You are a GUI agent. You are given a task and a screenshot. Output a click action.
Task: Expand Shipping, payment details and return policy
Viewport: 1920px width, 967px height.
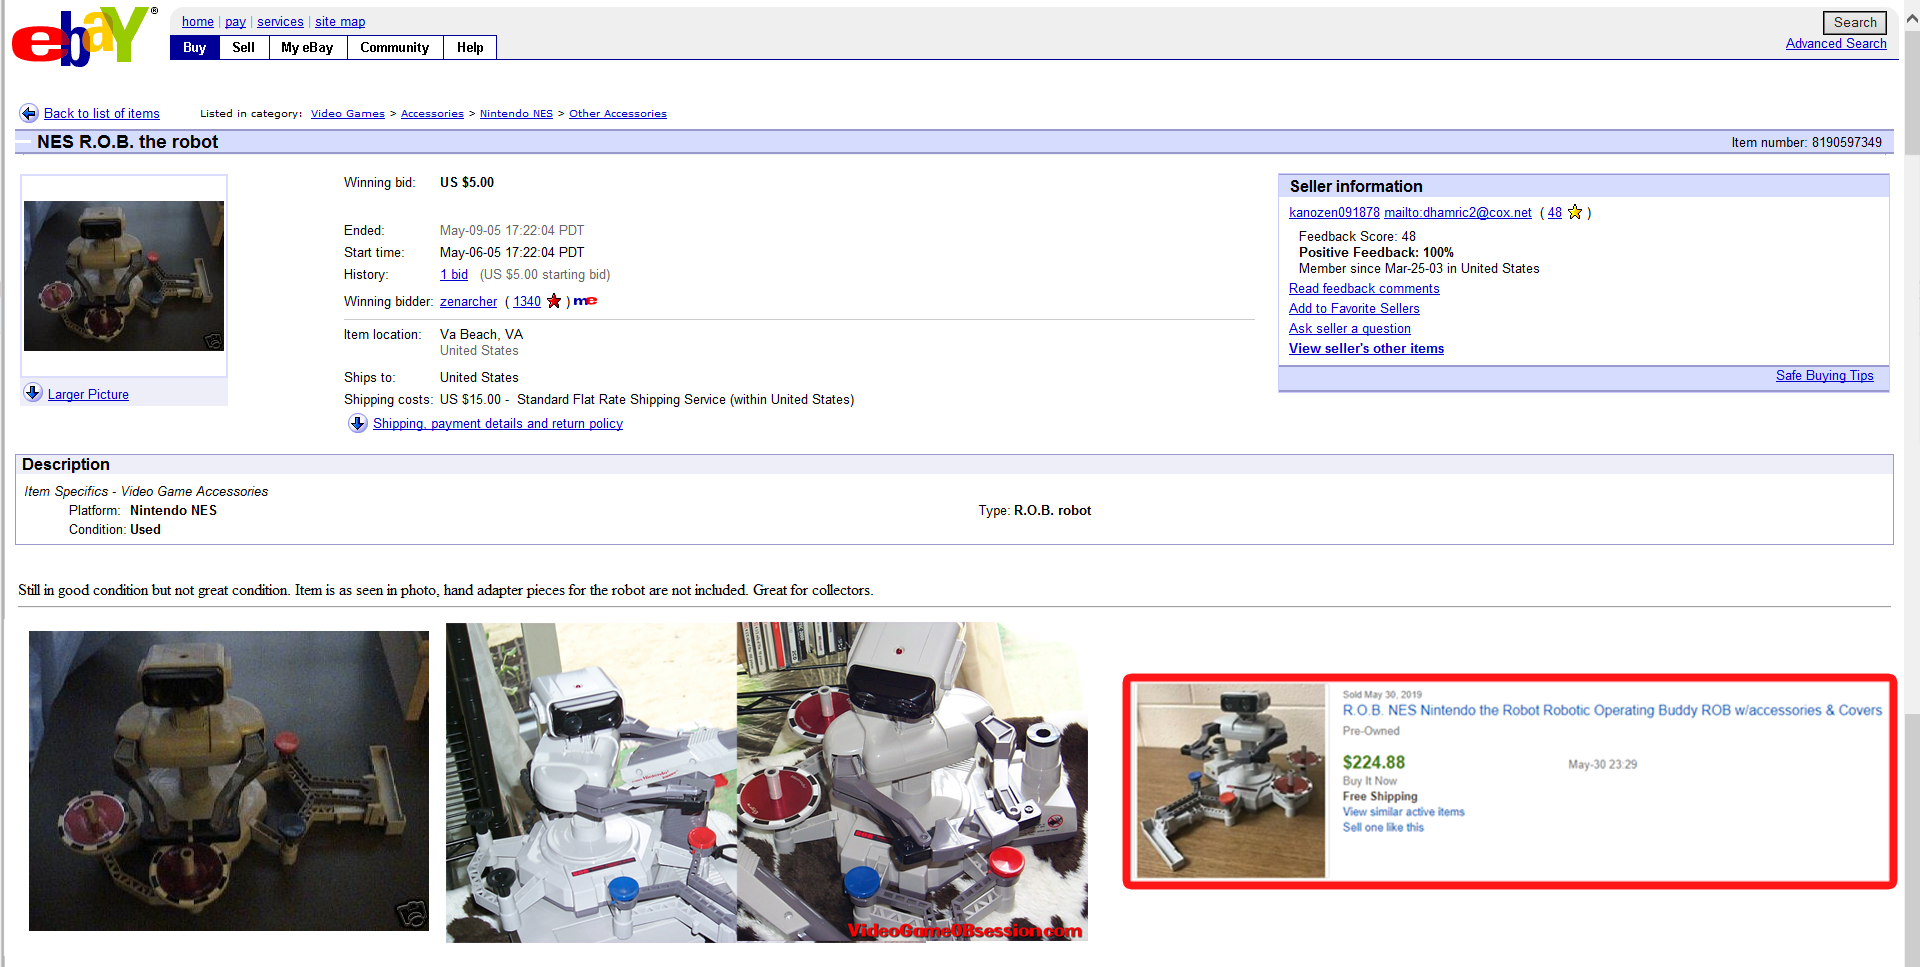coord(497,424)
